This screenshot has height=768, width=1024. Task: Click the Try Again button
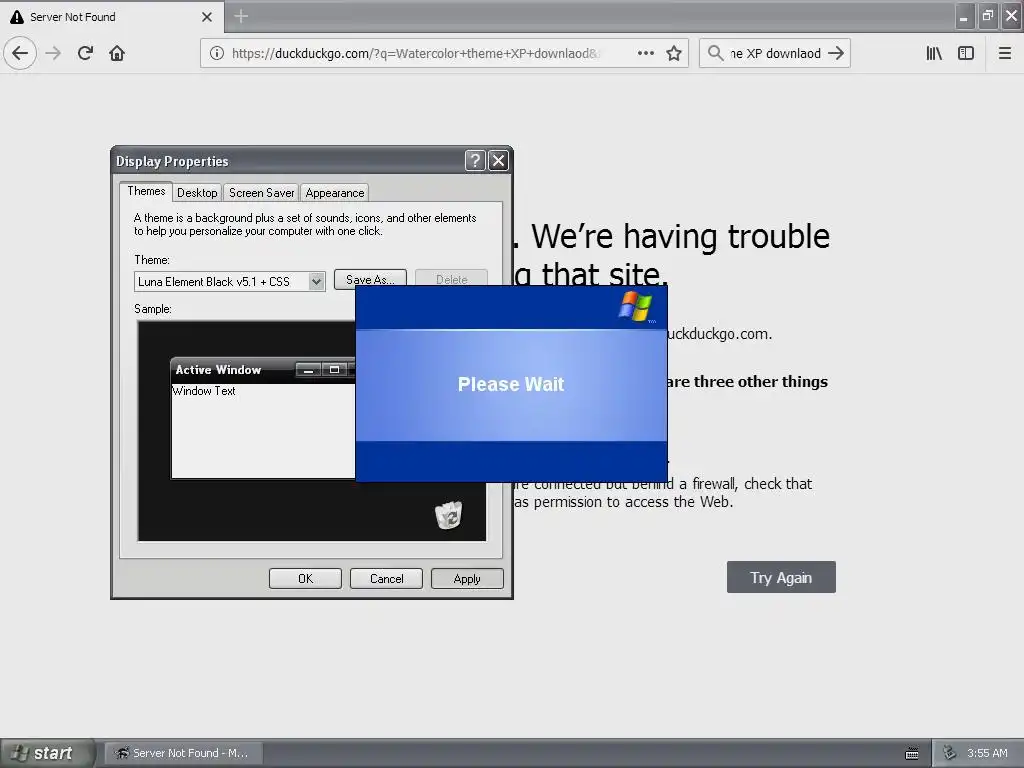(781, 577)
